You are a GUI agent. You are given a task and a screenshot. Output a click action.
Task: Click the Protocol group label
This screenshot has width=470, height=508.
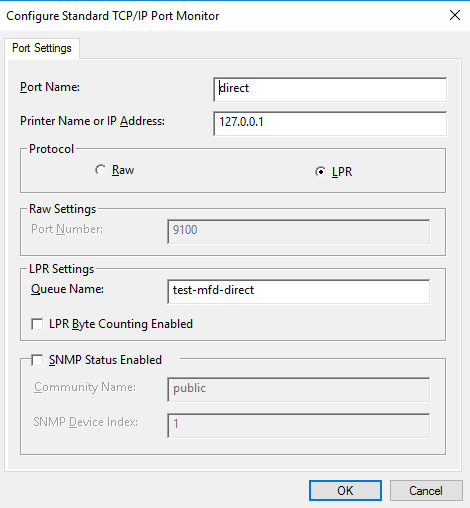[x=51, y=149]
